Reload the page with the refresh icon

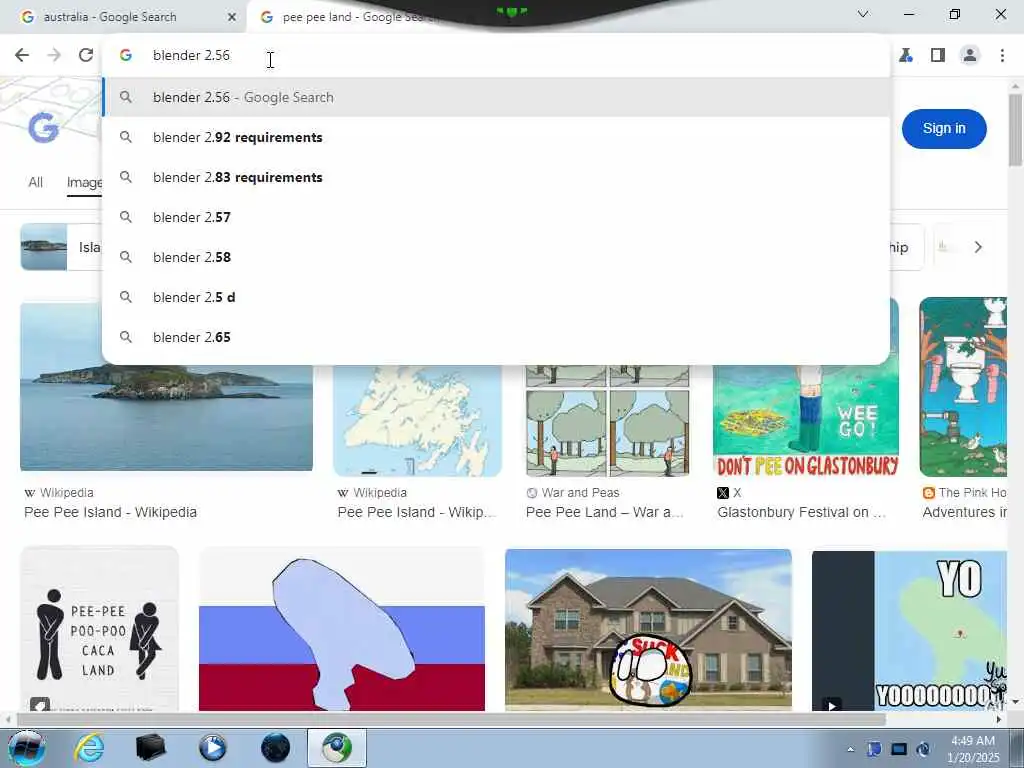coord(86,56)
